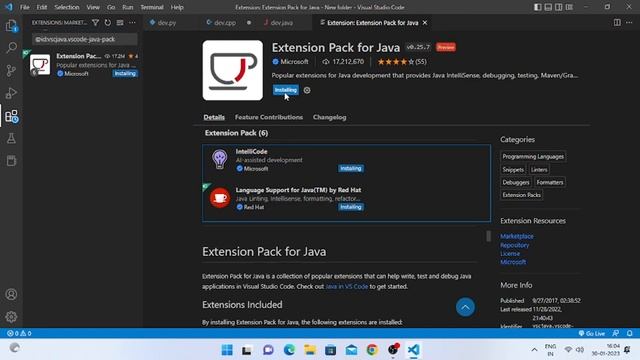640x360 pixels.
Task: Toggle primary side bar layout icon
Action: point(538,7)
